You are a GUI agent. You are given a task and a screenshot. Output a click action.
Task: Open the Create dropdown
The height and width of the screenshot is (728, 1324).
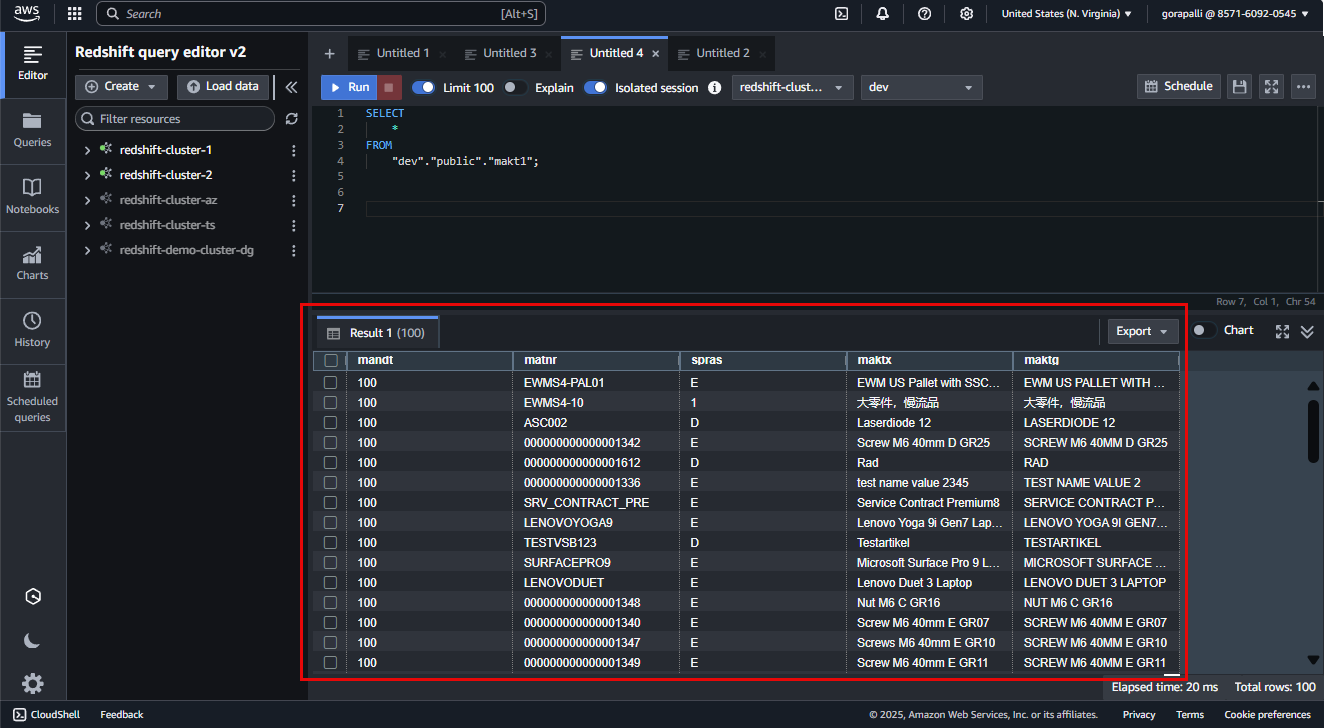tap(121, 87)
